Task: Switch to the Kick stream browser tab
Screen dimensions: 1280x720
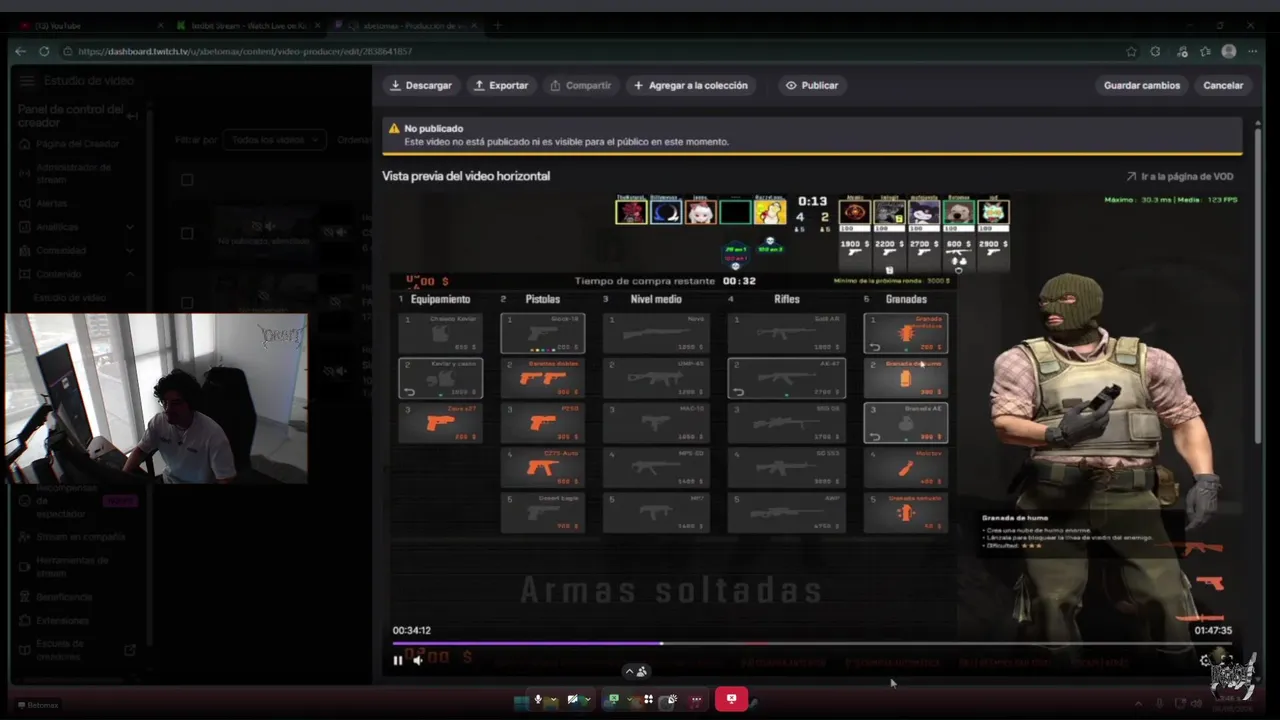Action: [x=247, y=25]
